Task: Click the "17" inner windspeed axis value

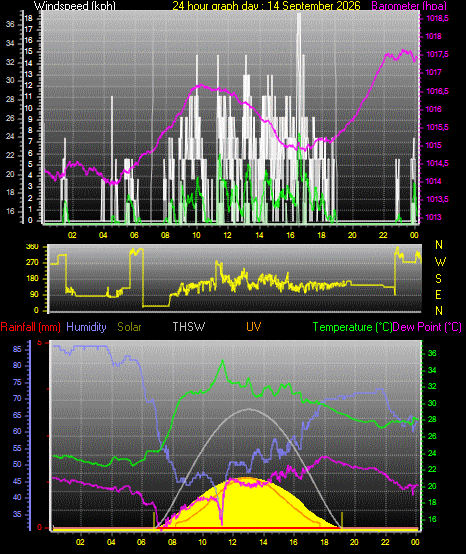Action: 29,29
